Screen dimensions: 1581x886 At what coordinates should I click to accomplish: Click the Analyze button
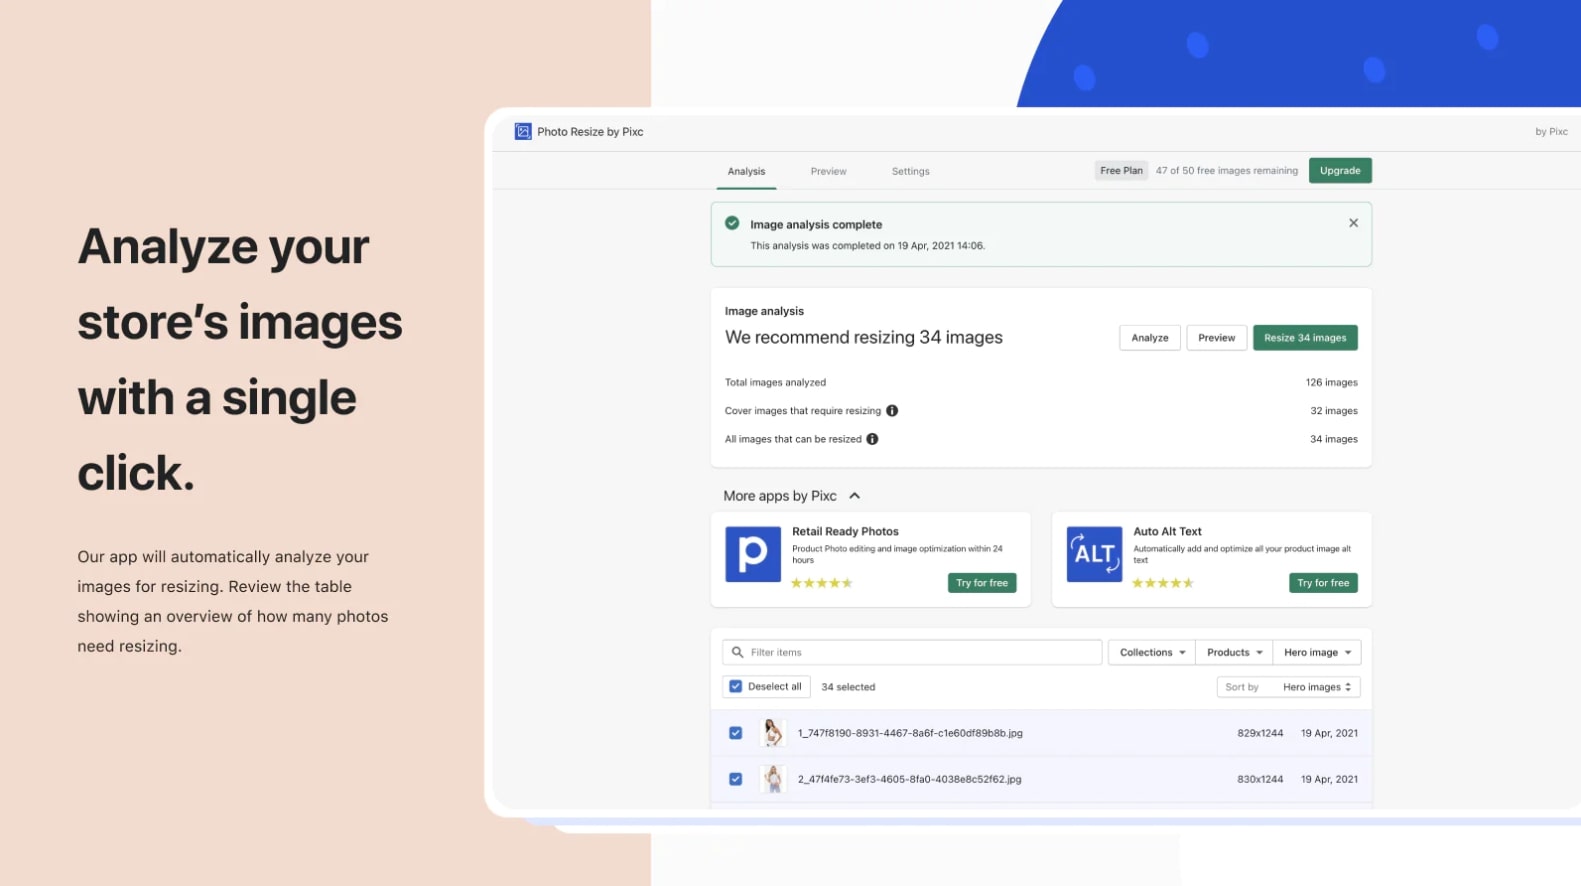pos(1150,338)
